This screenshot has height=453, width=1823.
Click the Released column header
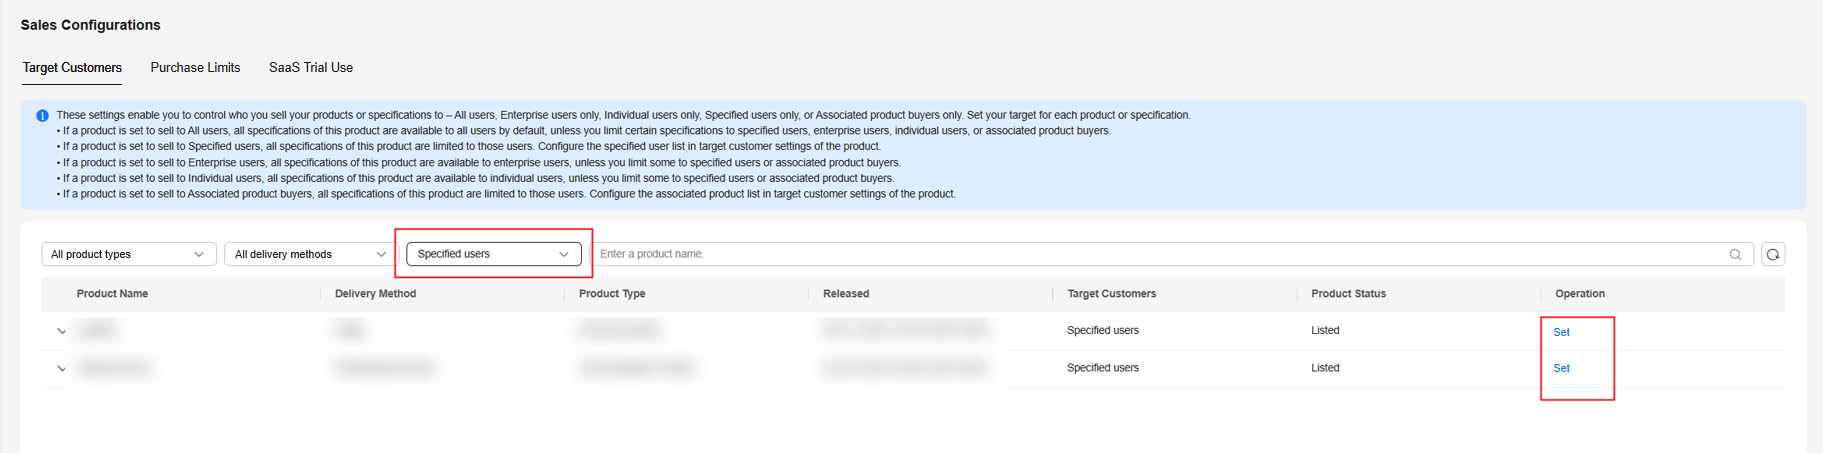pyautogui.click(x=846, y=294)
